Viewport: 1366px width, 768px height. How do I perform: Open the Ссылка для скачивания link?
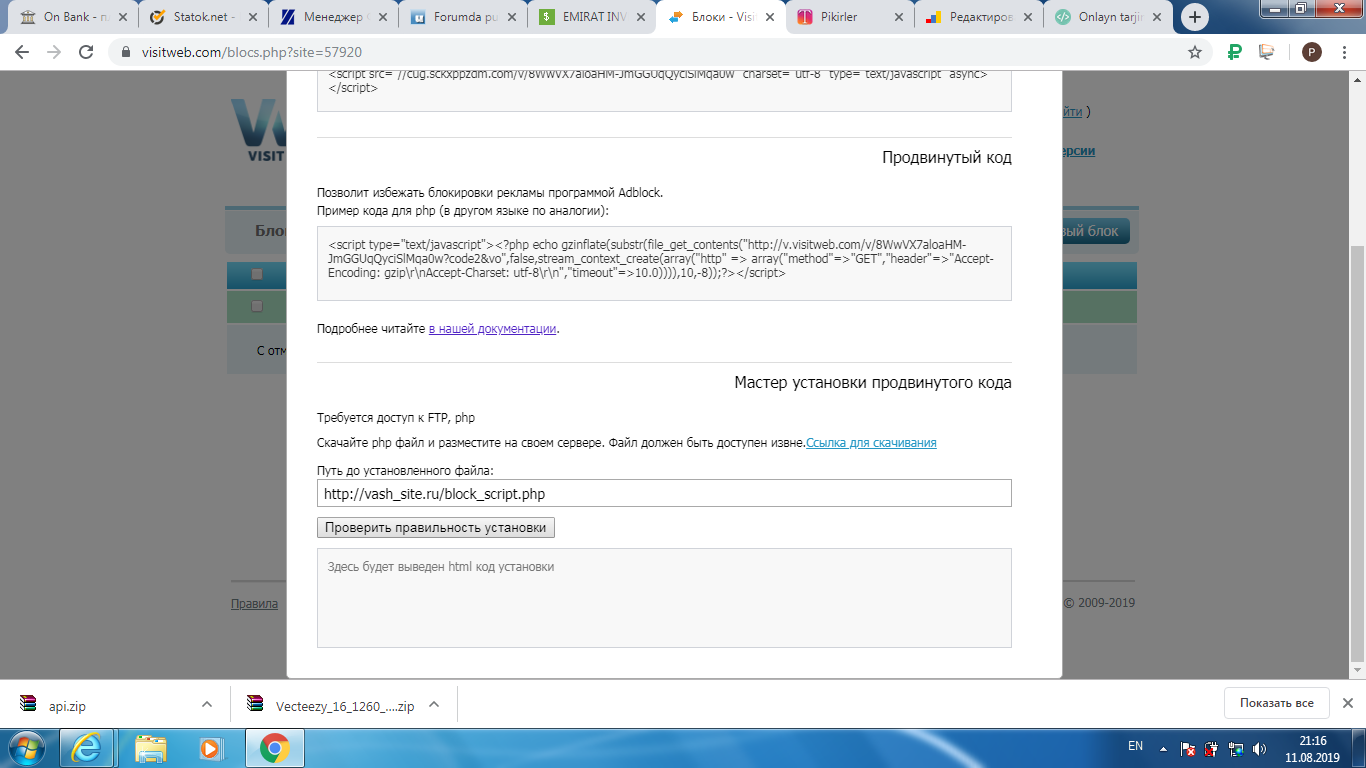coord(871,442)
